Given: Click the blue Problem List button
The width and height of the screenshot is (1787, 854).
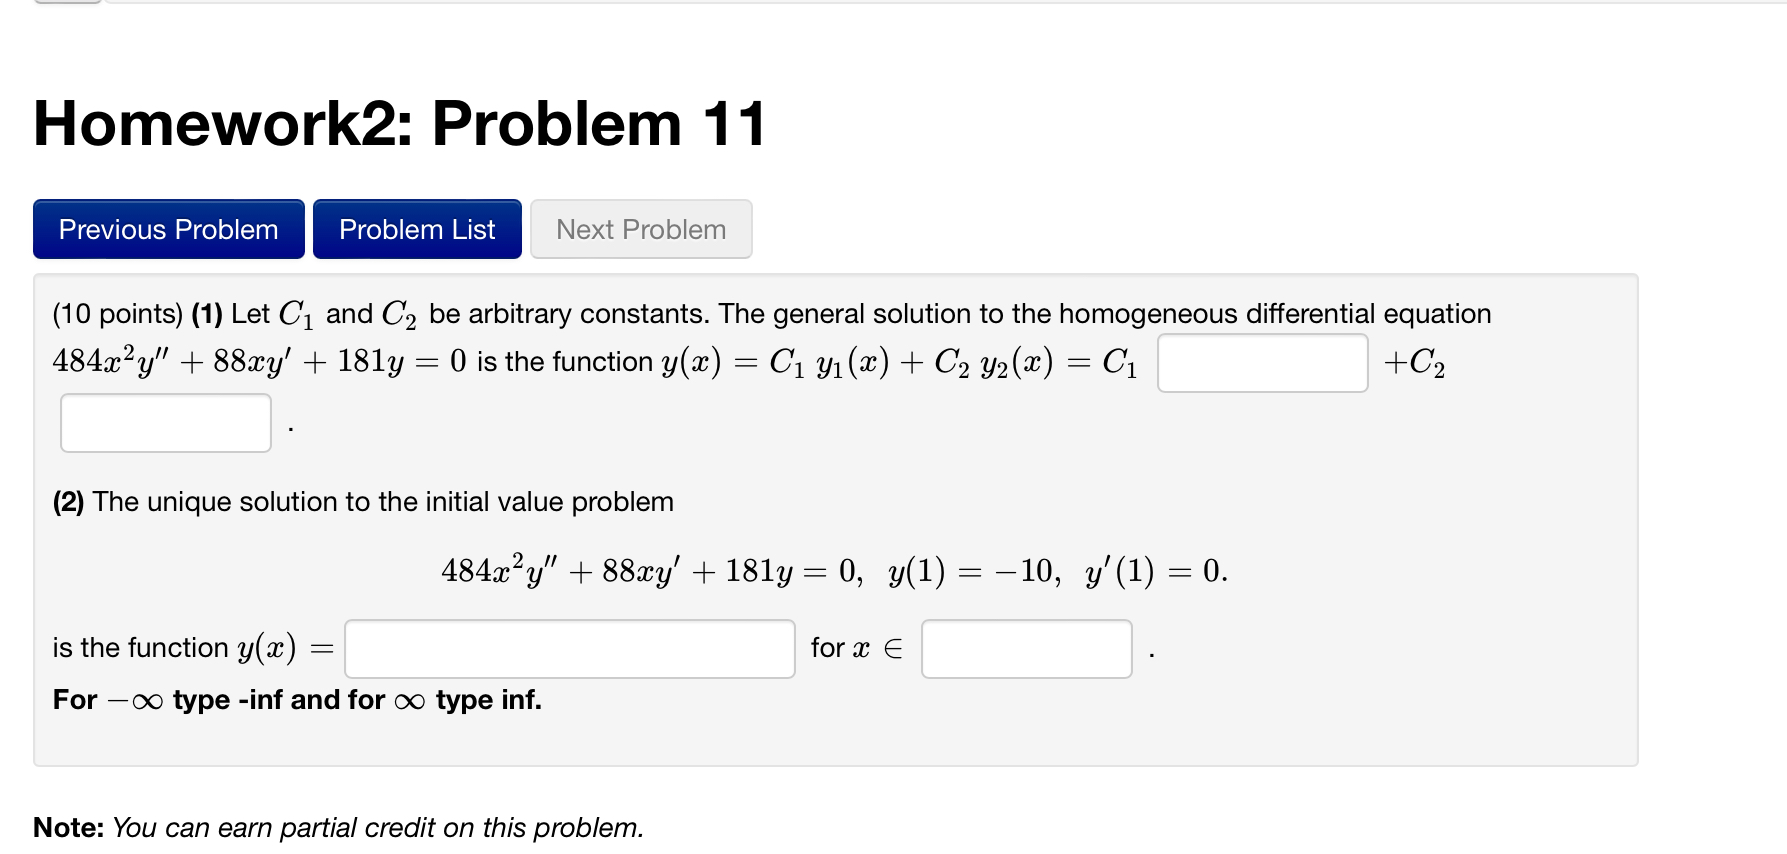Looking at the screenshot, I should pyautogui.click(x=416, y=229).
